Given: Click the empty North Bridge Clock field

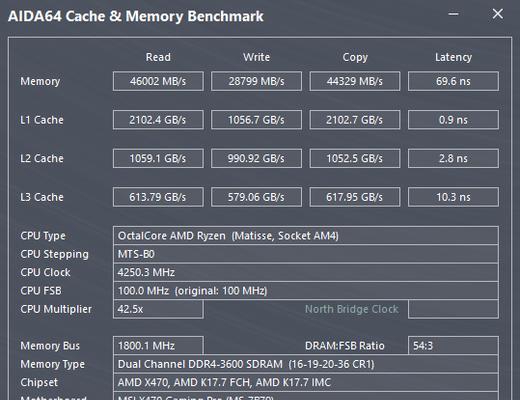Looking at the screenshot, I should 453,309.
